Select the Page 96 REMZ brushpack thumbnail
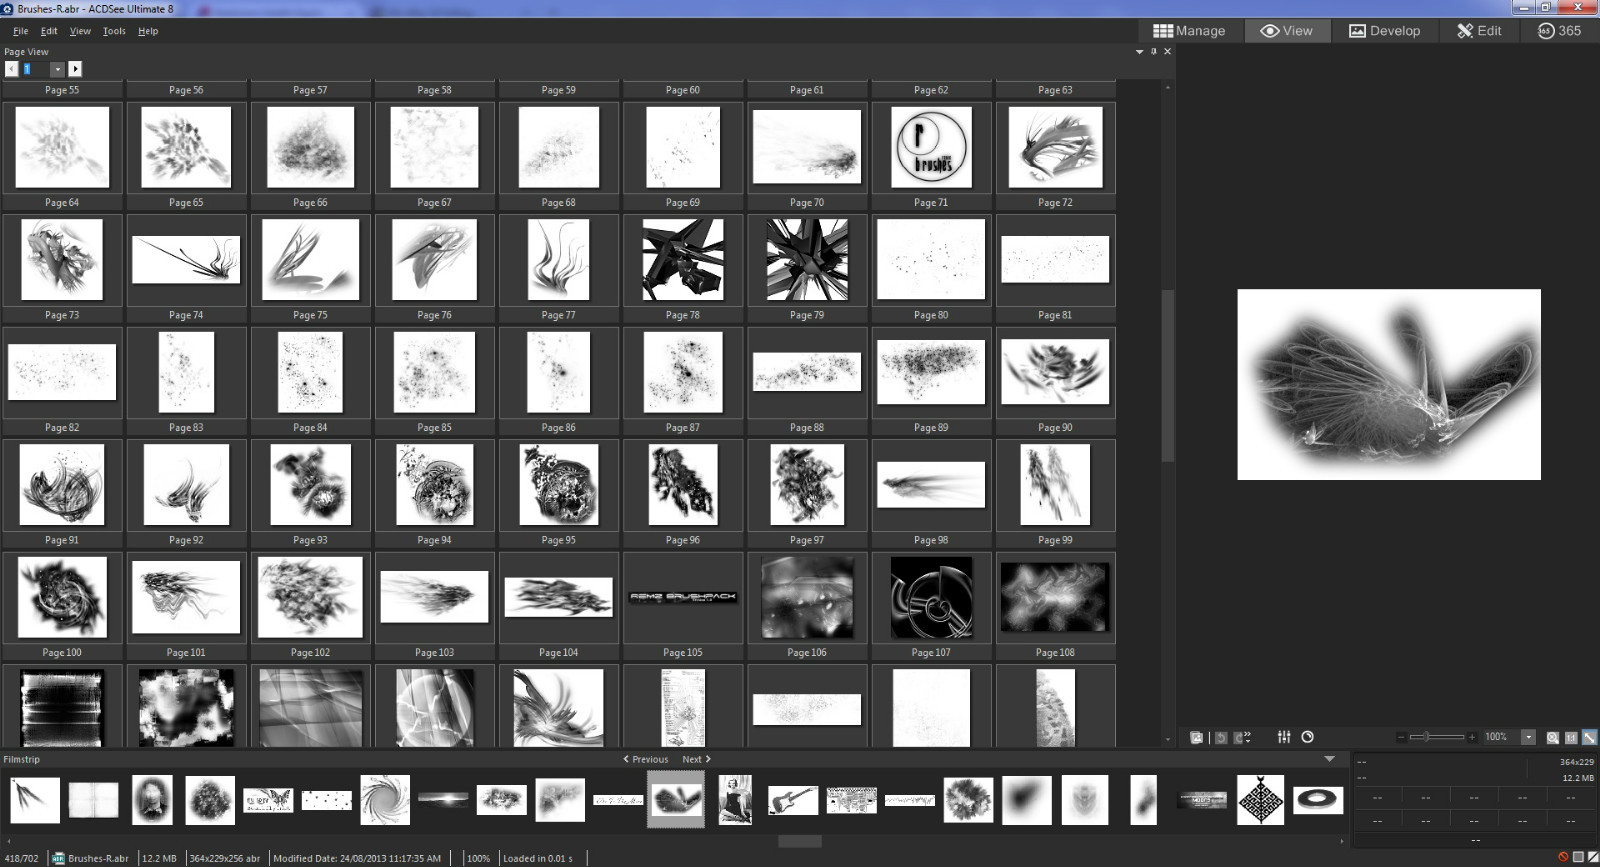 (683, 597)
